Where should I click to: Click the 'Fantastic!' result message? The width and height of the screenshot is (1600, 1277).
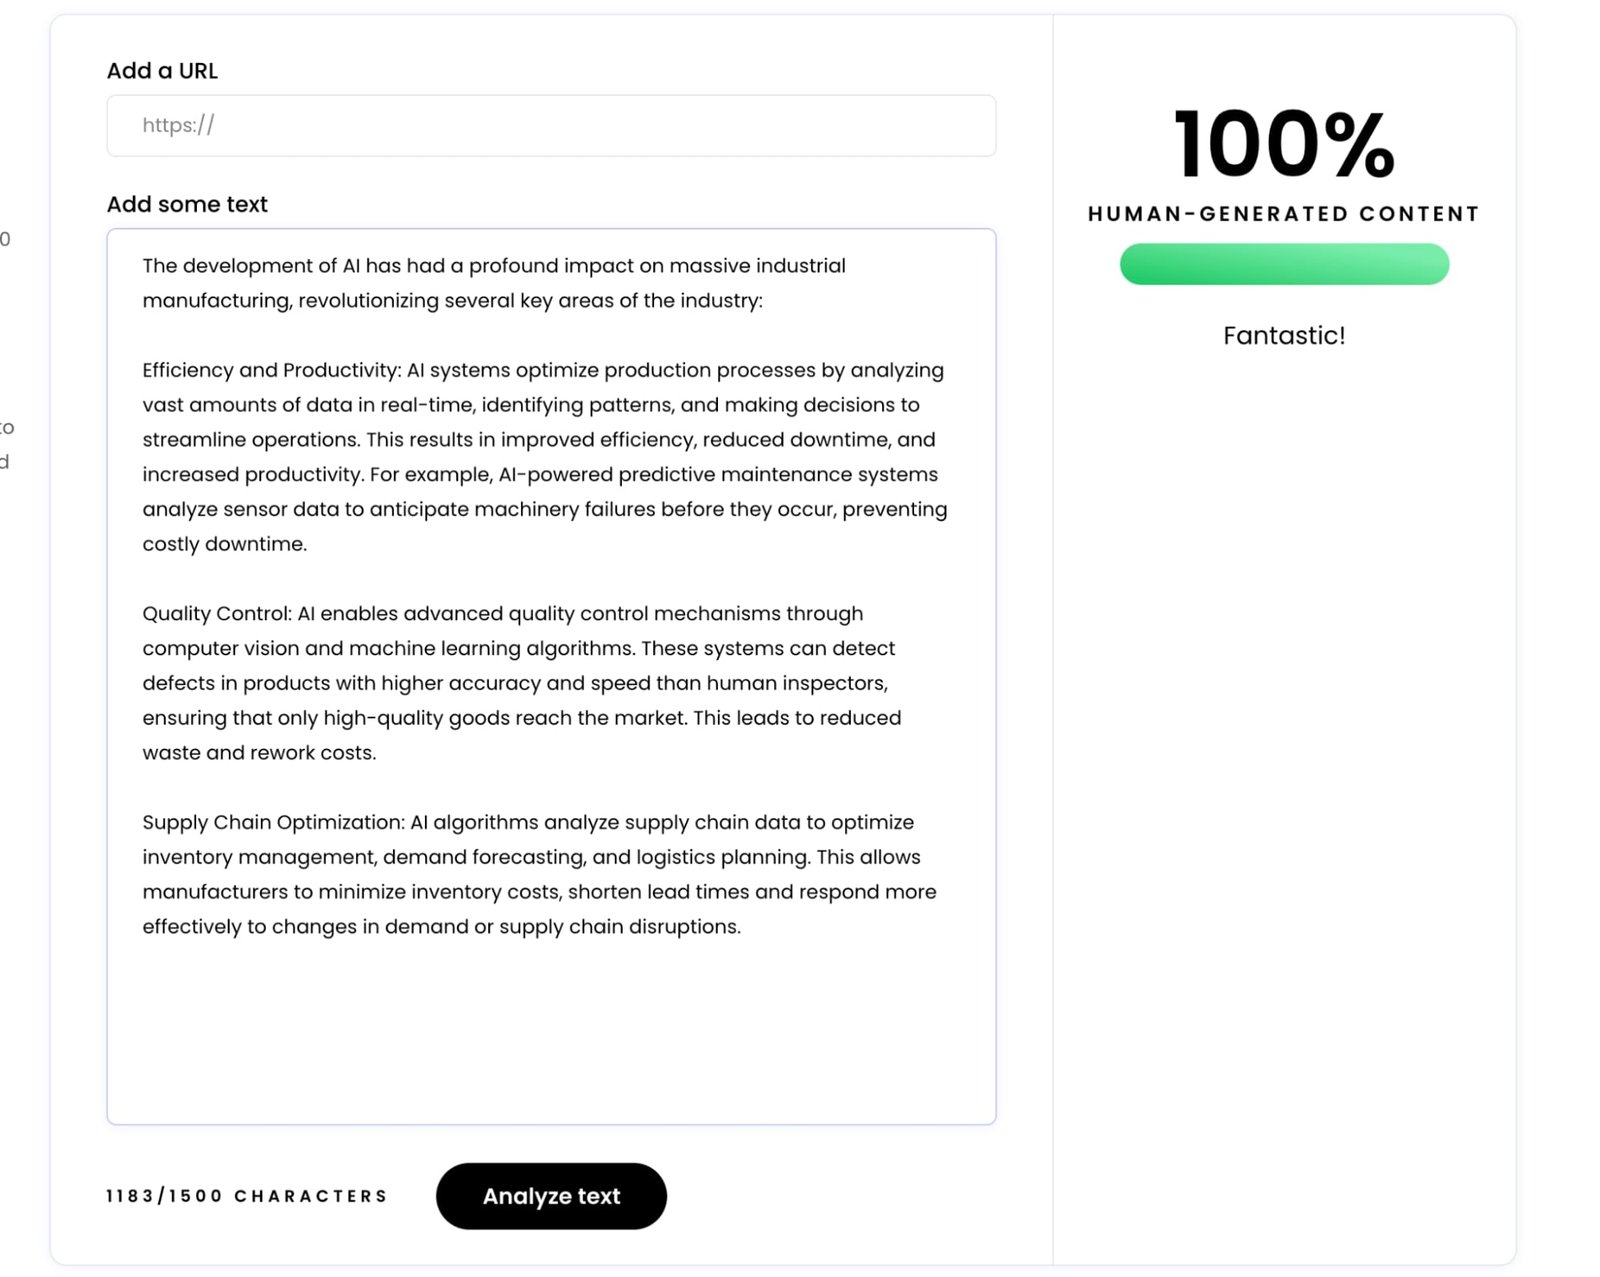[x=1284, y=336]
